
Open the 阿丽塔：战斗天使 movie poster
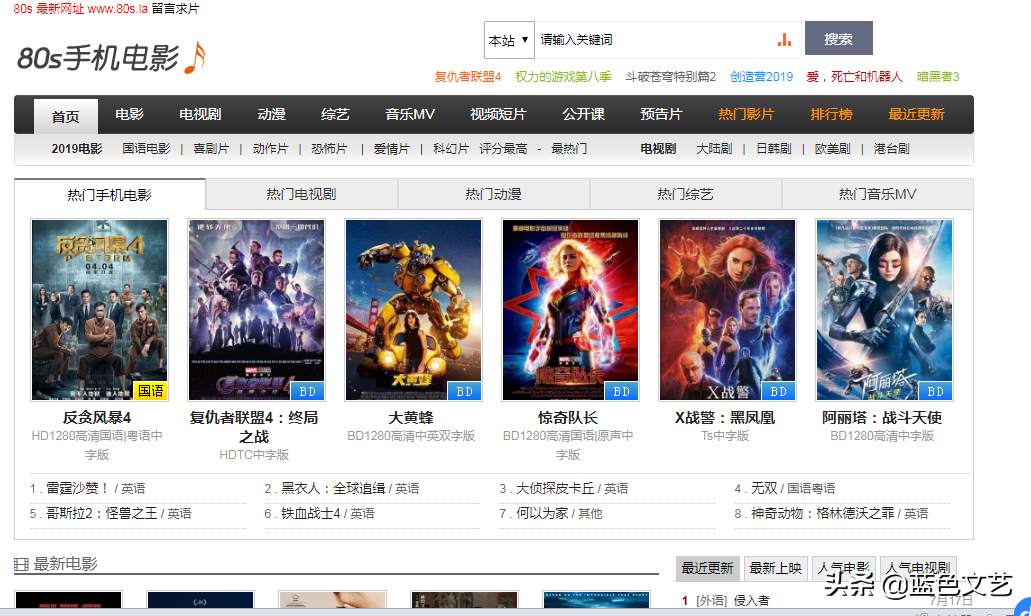[884, 310]
